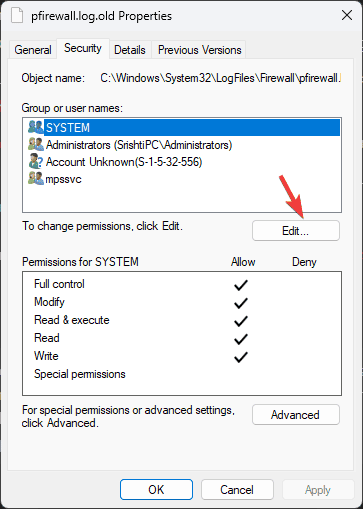The image size is (363, 509).
Task: Confirm with the OK button
Action: (156, 490)
